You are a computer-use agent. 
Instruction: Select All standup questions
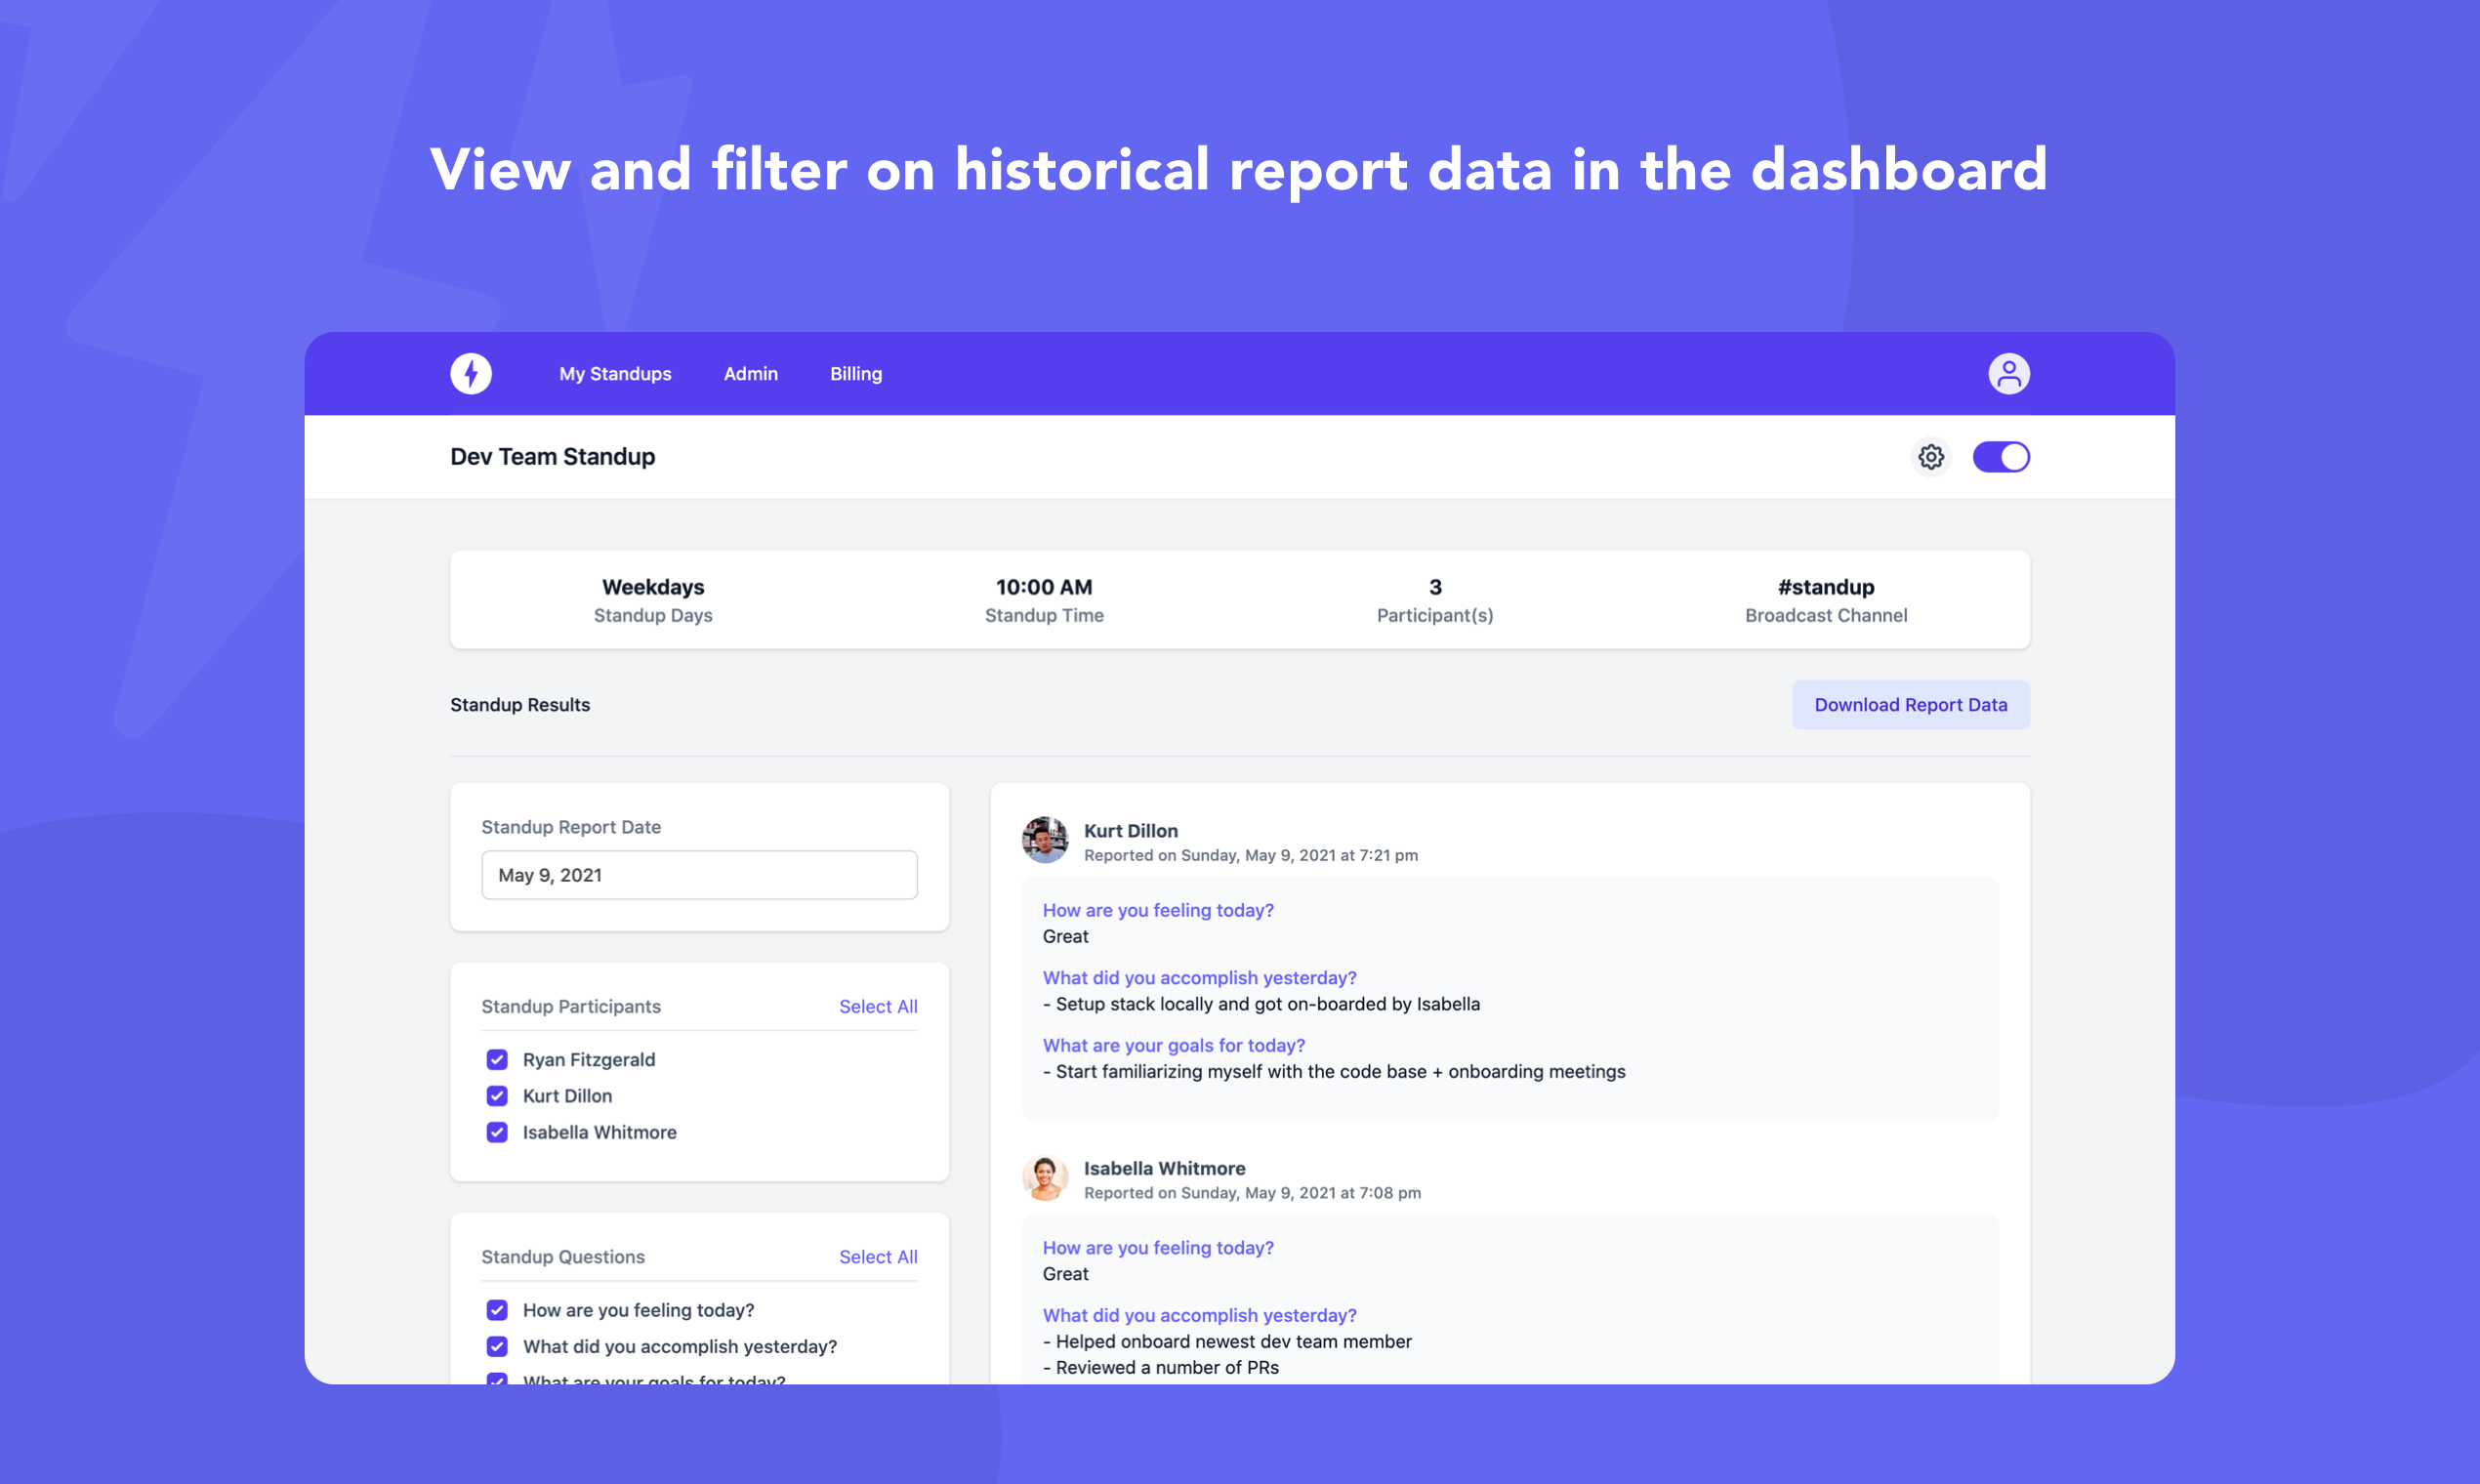tap(877, 1257)
